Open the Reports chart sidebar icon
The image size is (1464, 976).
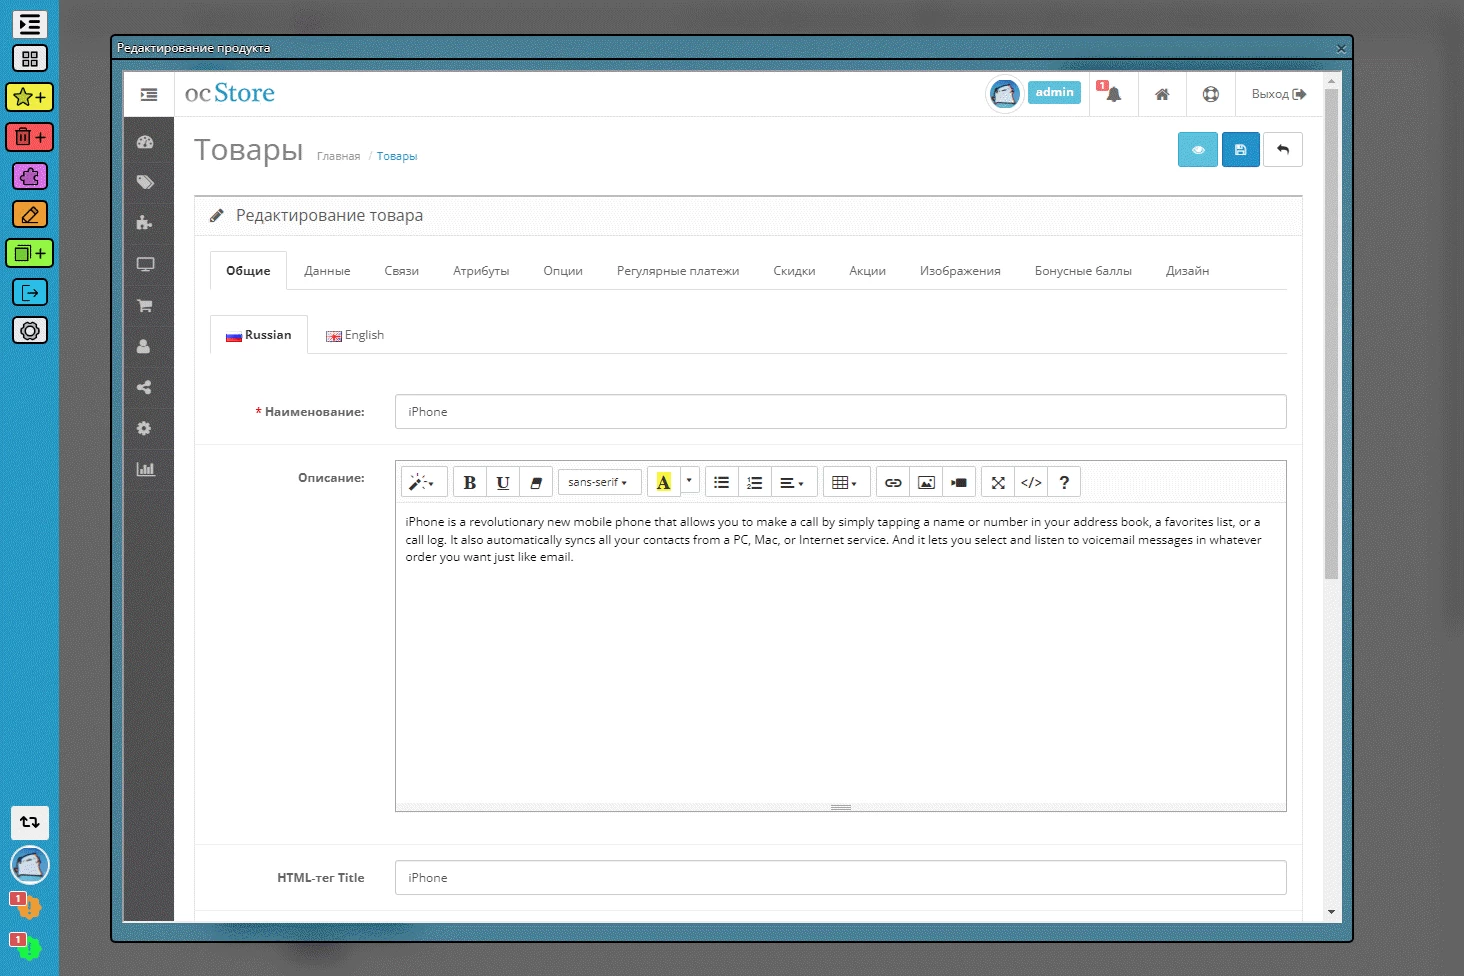coord(145,469)
